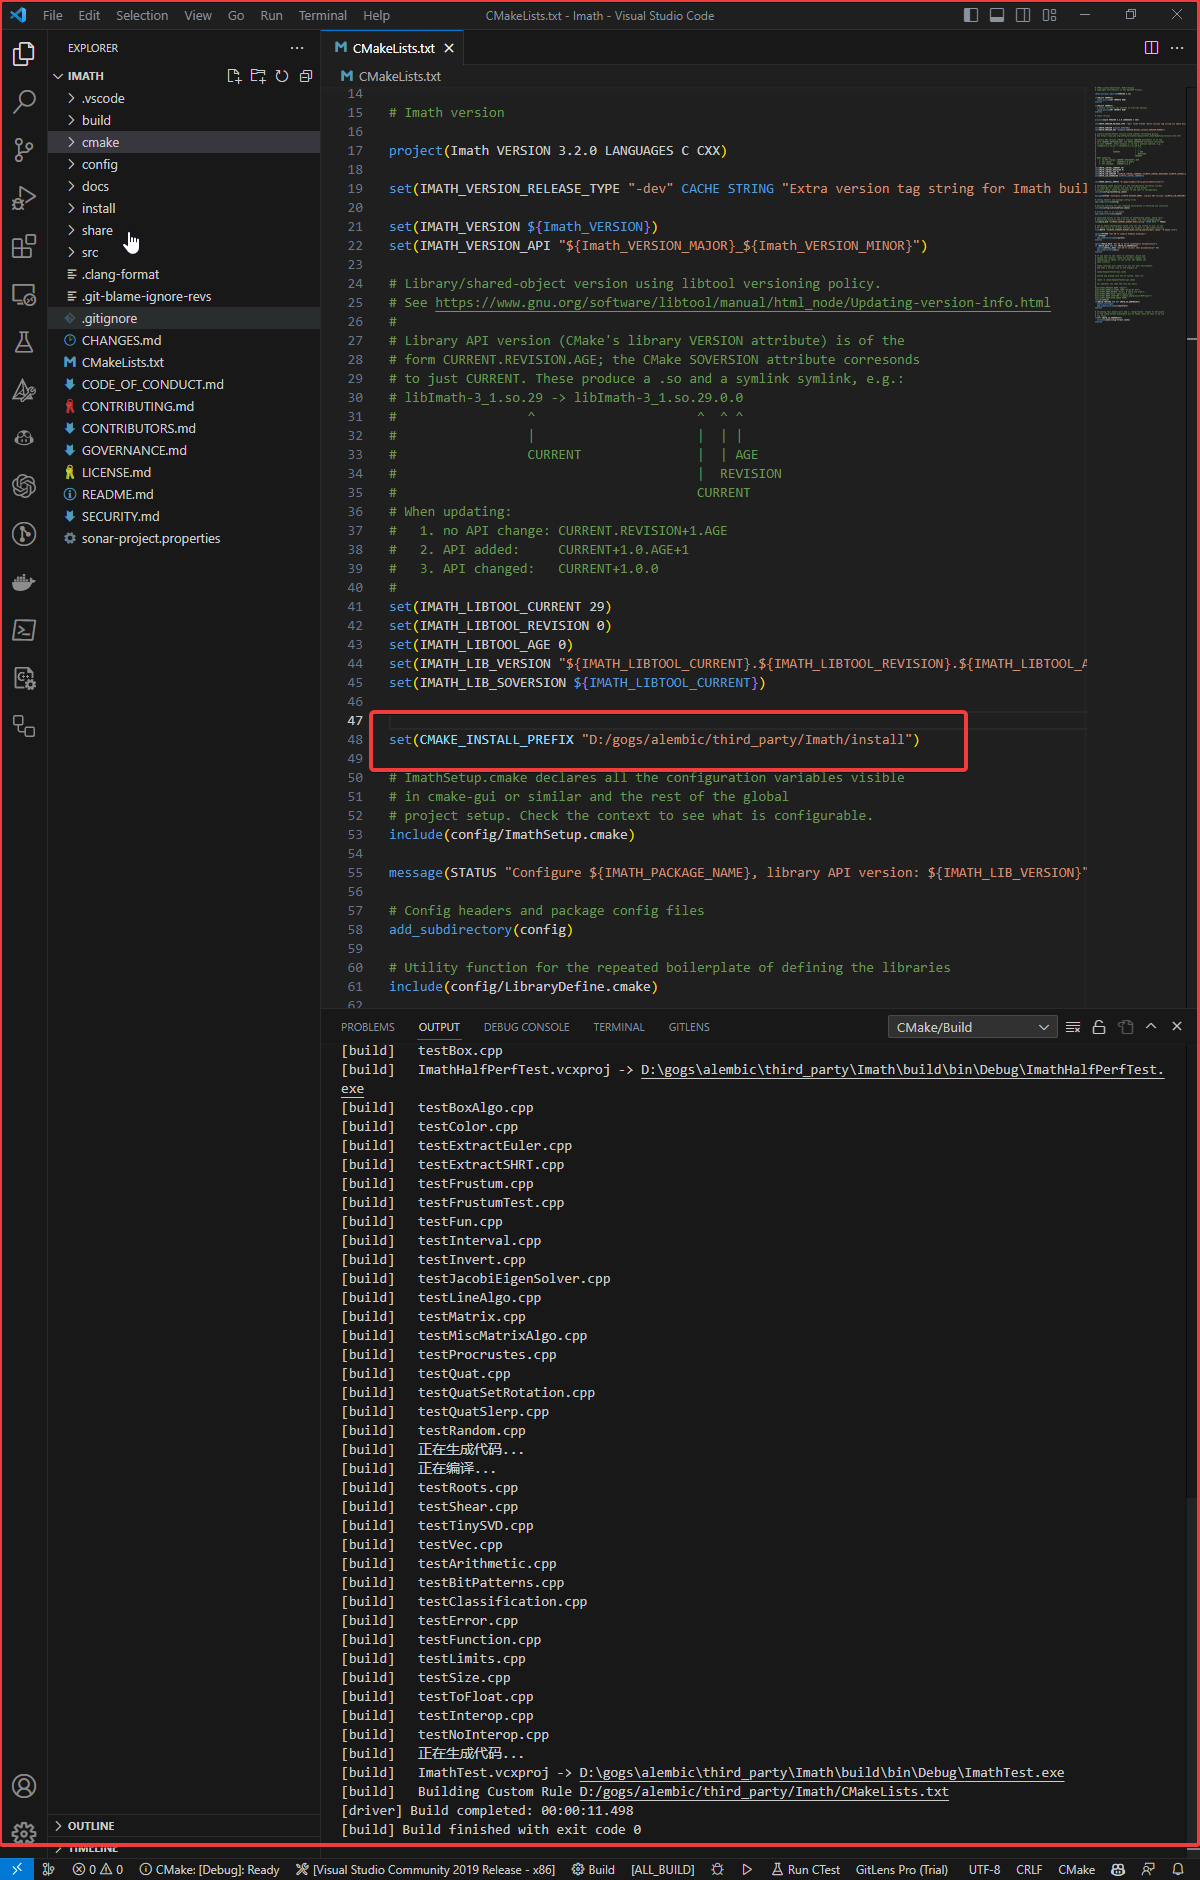Expand the src folder
Screen dimensions: 1200x1880
[x=186, y=252]
